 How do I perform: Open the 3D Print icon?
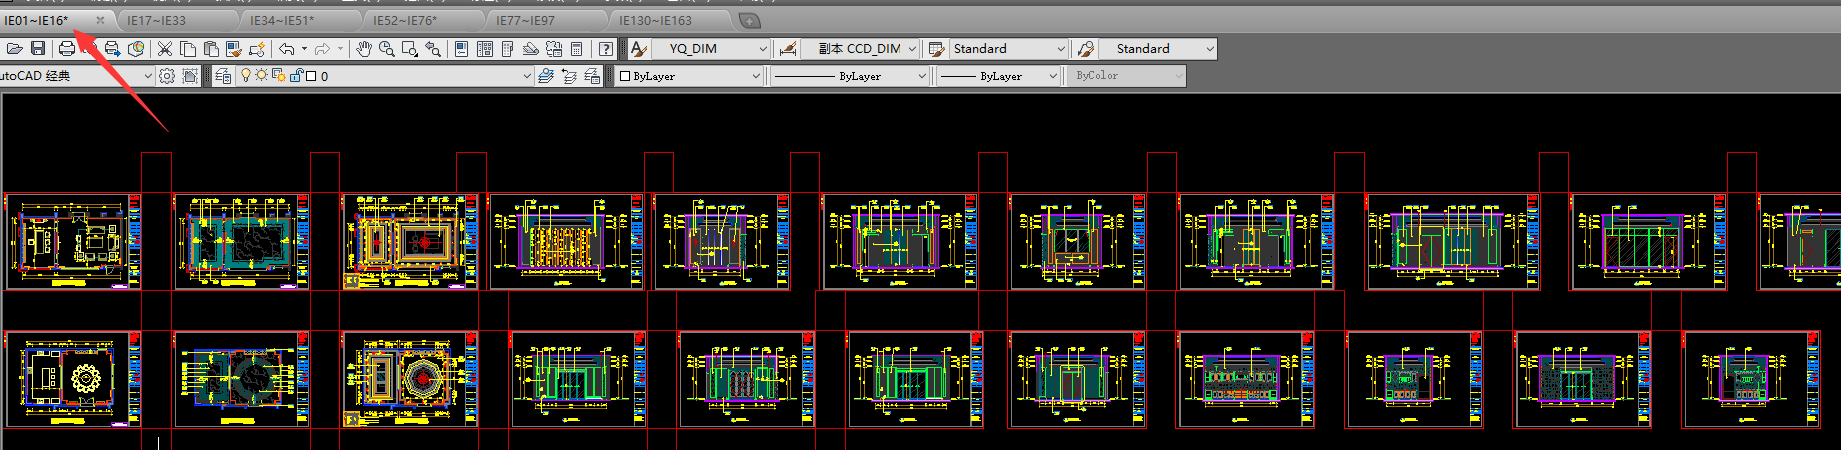click(136, 48)
